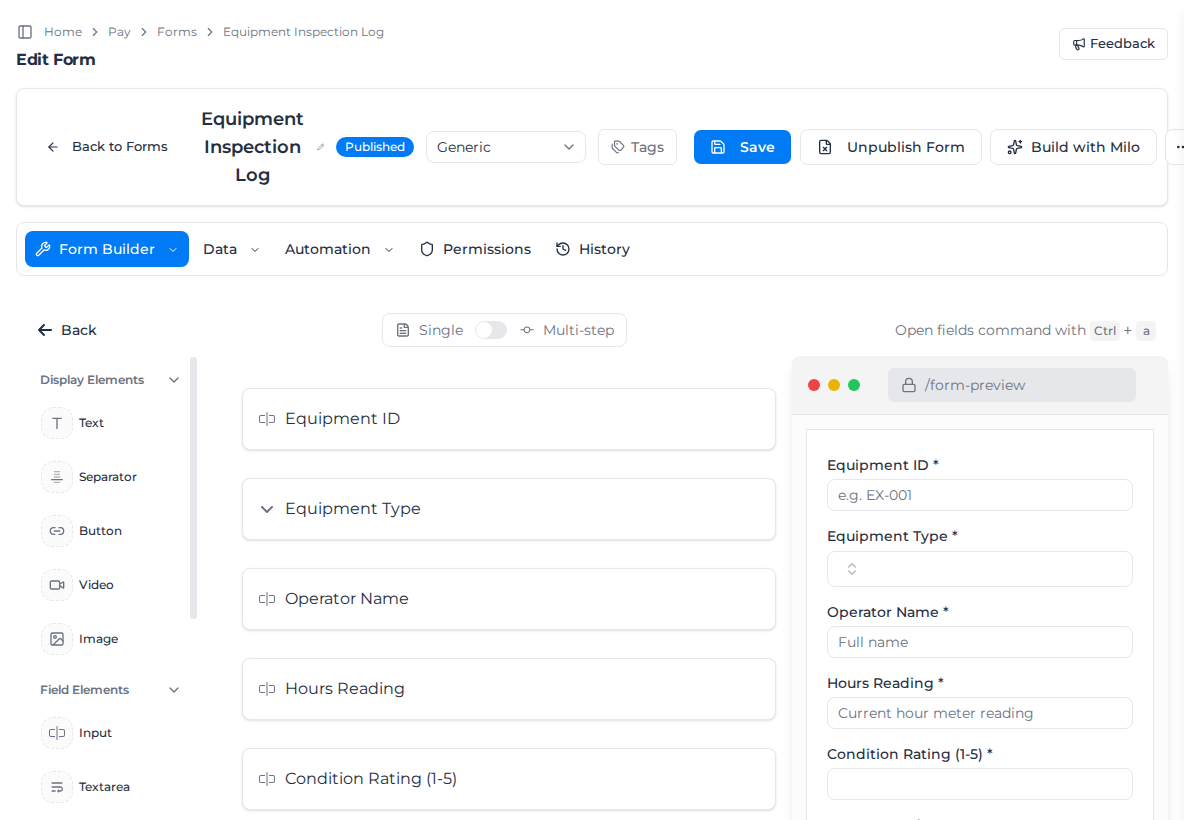Image resolution: width=1184 pixels, height=820 pixels.
Task: Select the Form Builder tab
Action: coord(106,249)
